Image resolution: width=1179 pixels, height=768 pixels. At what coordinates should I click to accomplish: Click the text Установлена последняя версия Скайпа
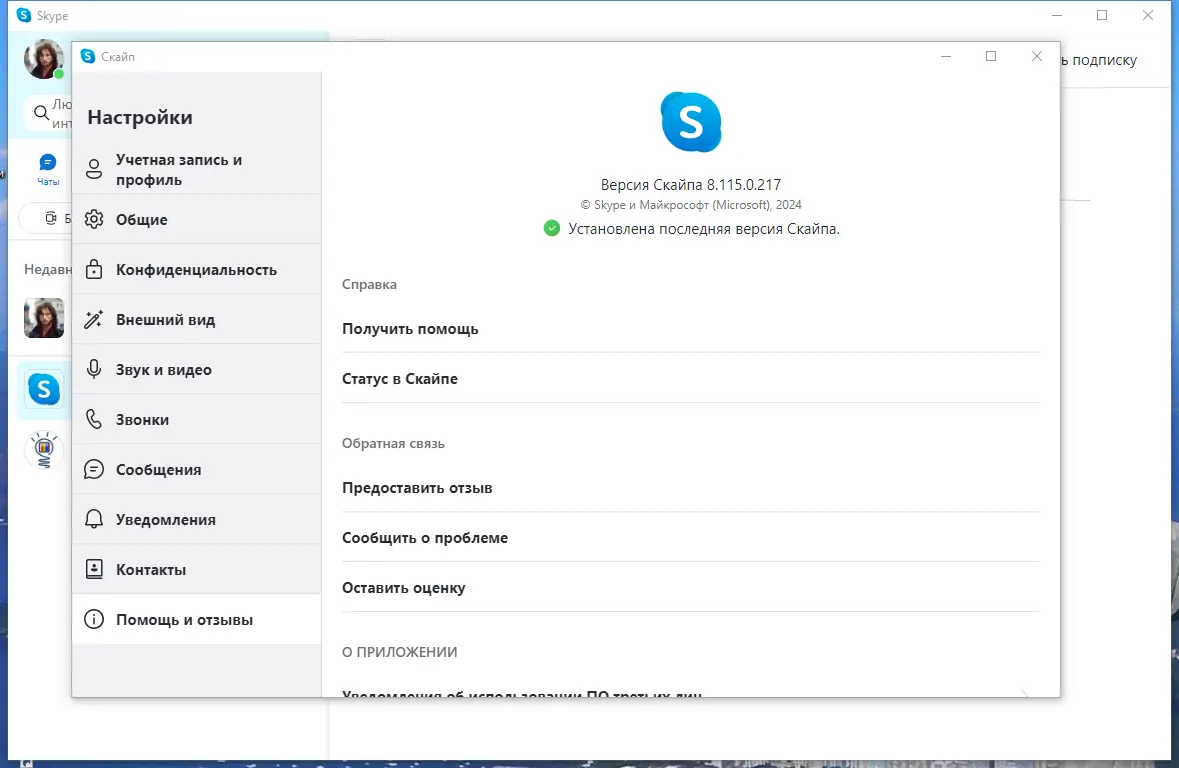tap(704, 229)
